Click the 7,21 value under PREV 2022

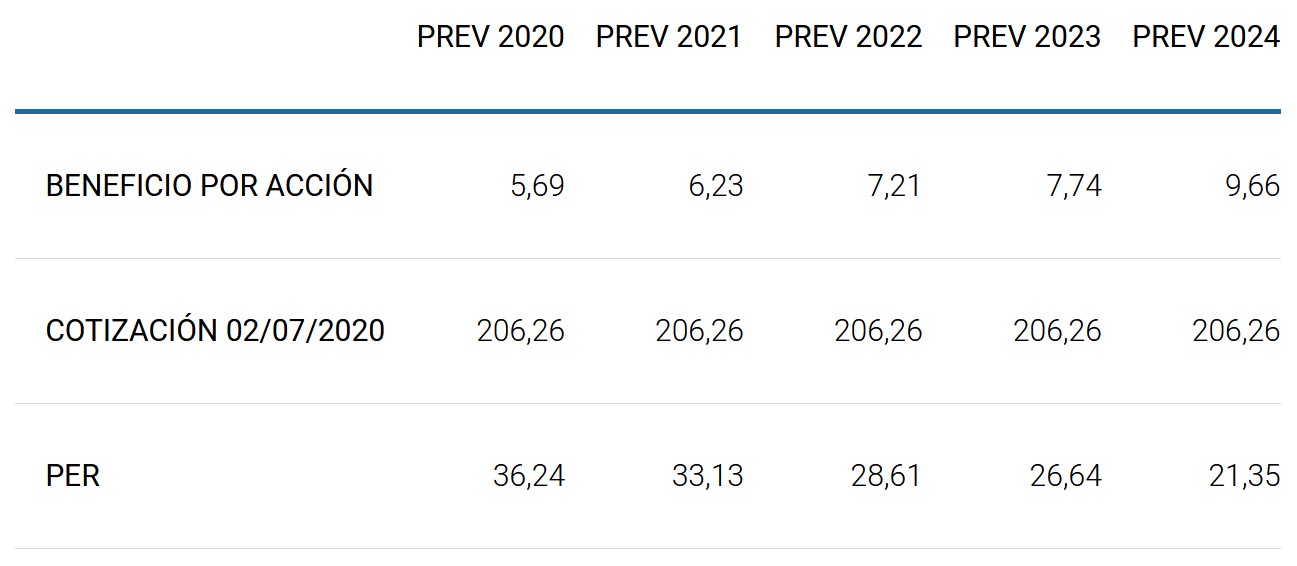[895, 186]
